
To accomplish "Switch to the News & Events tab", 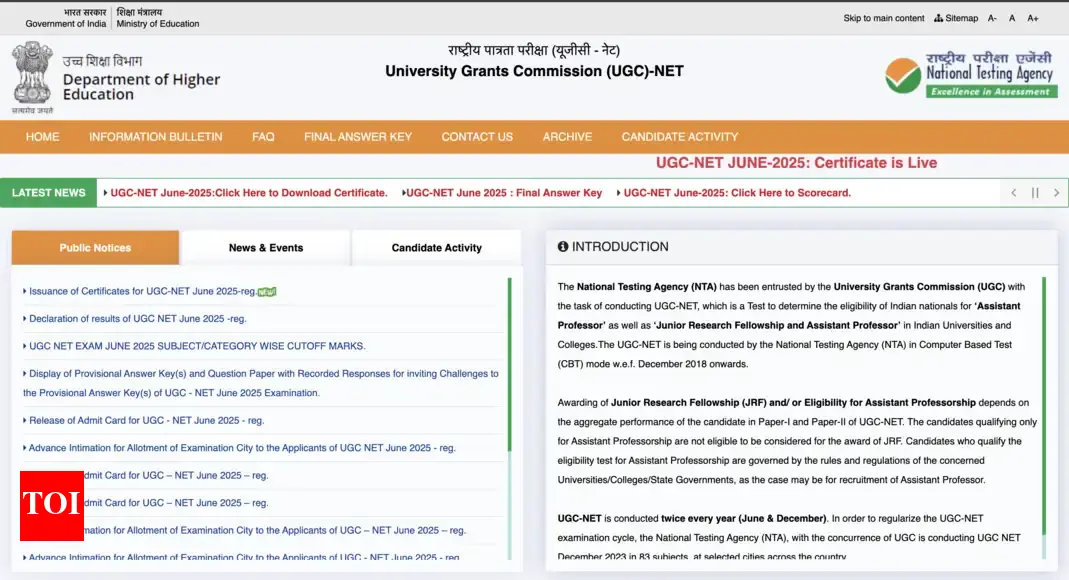I will tap(266, 247).
